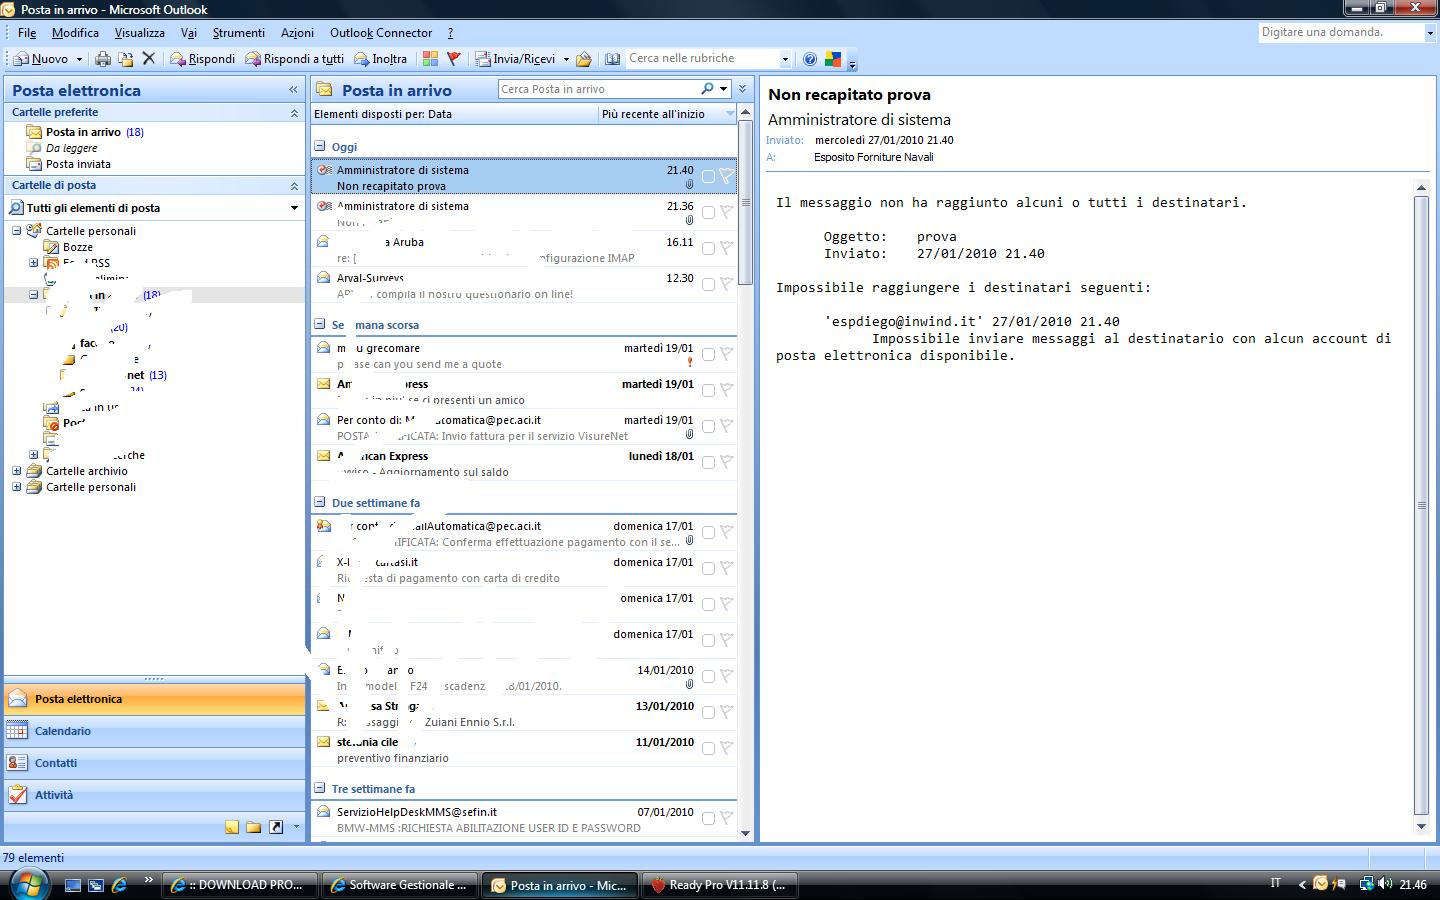Switch to Ready Pro V11.11.8 taskbar window

coord(718,885)
